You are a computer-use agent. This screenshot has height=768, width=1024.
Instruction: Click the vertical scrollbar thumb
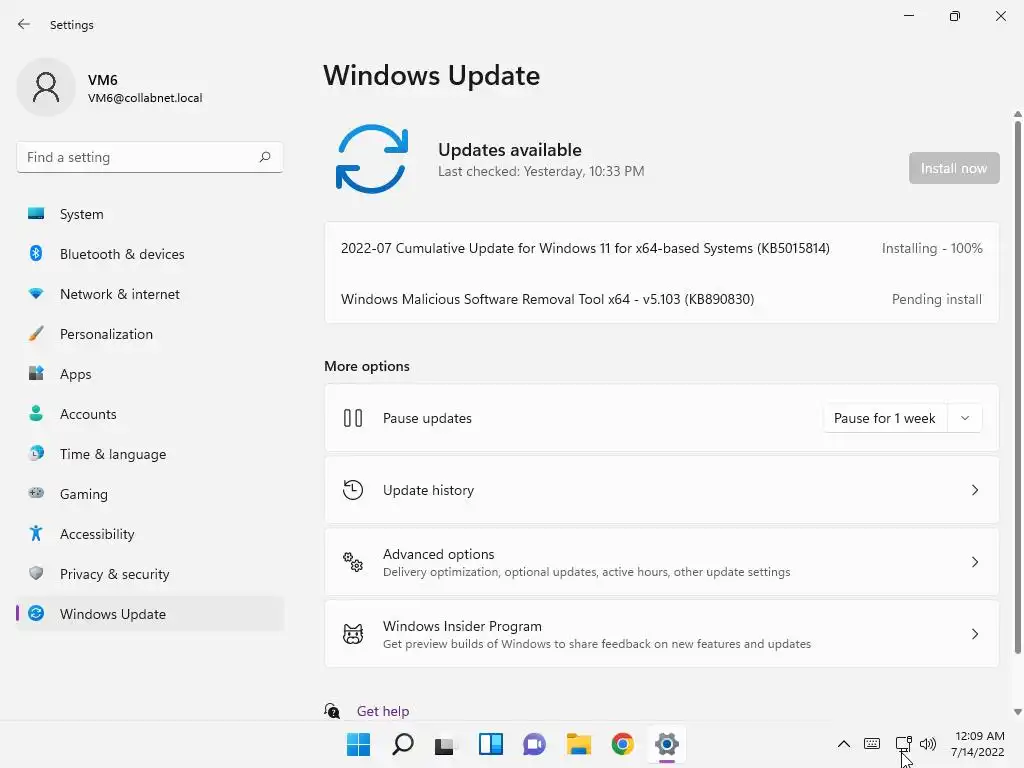click(1017, 385)
